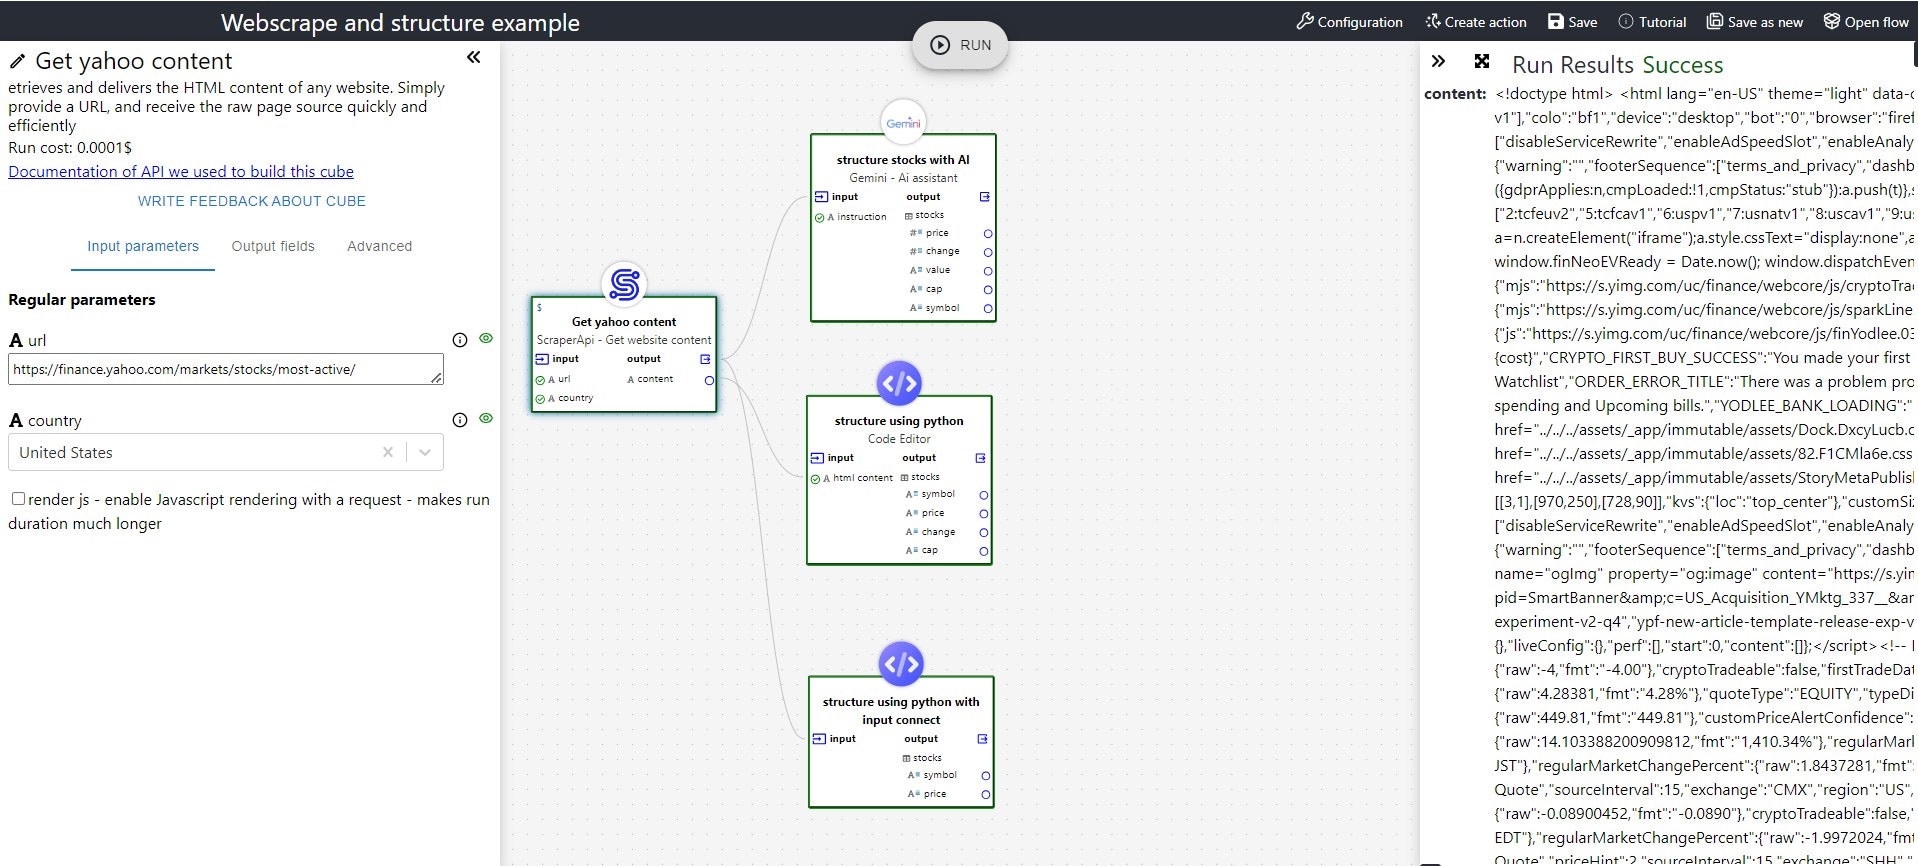
Task: Click input icon on Get yahoo content node
Action: (541, 359)
